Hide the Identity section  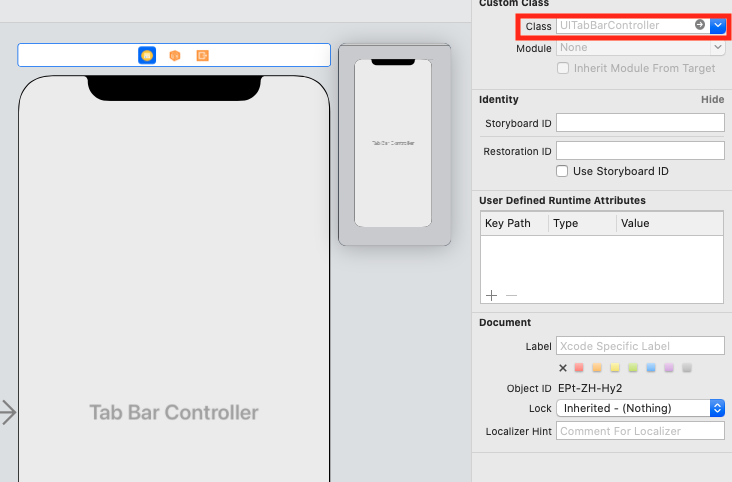pyautogui.click(x=712, y=99)
